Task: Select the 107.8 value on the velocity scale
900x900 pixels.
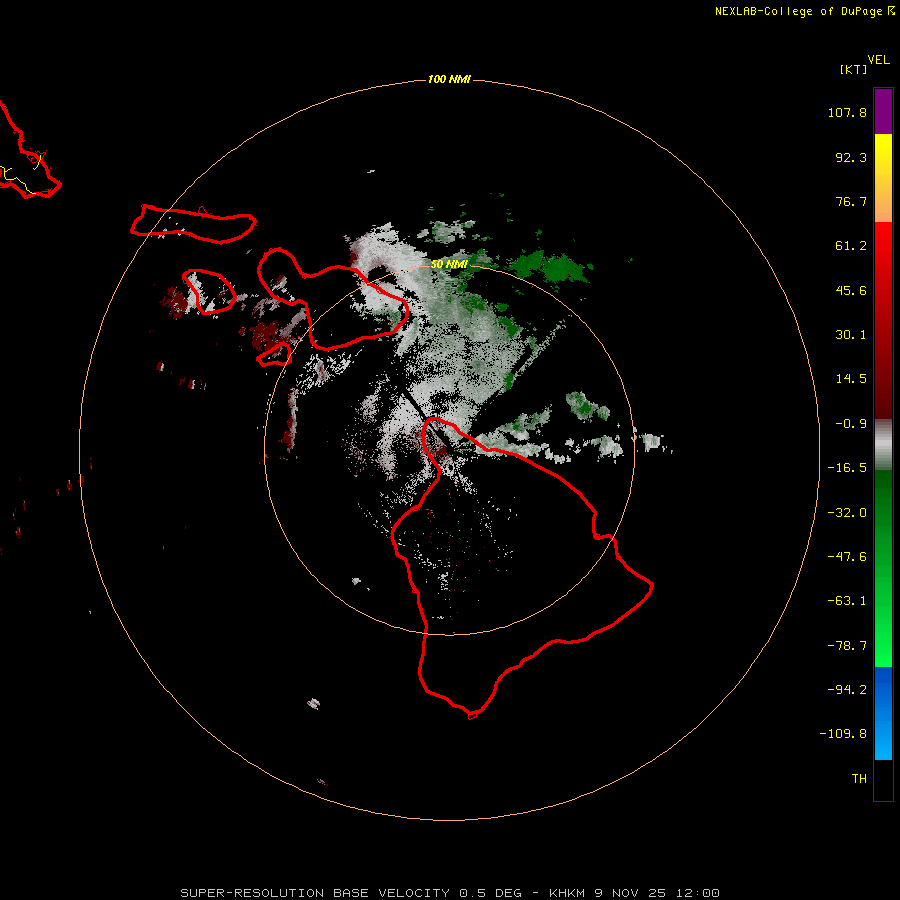Action: 847,112
